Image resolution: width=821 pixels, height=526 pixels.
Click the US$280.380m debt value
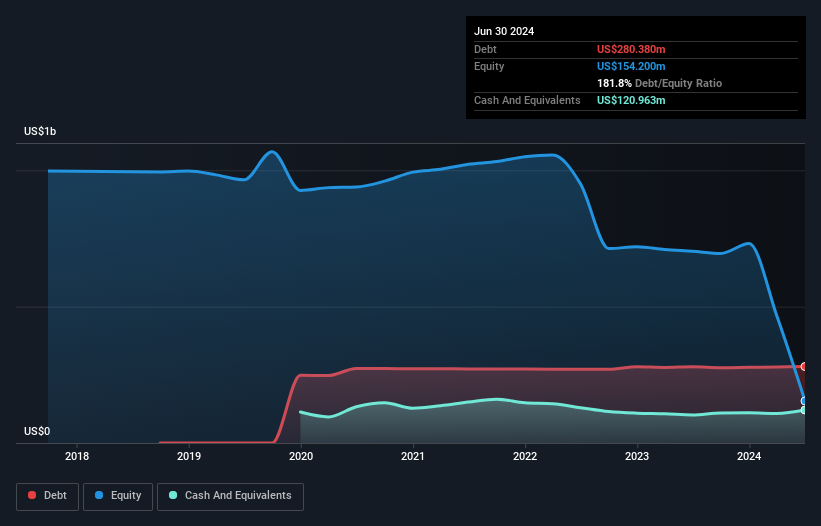(631, 49)
